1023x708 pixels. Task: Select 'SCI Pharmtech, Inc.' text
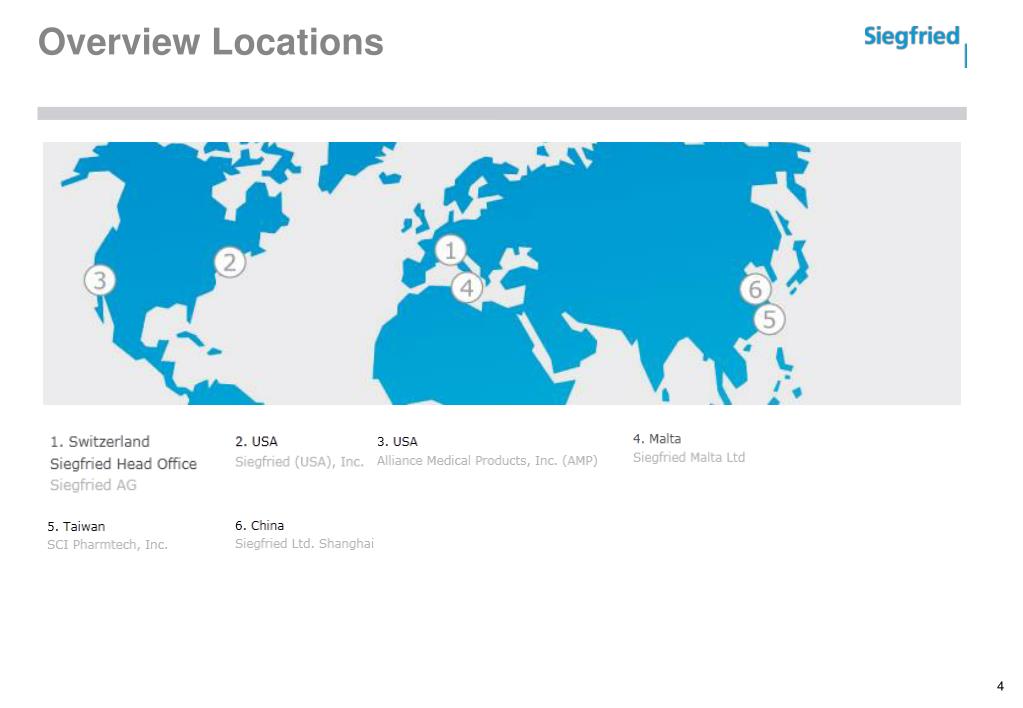108,544
